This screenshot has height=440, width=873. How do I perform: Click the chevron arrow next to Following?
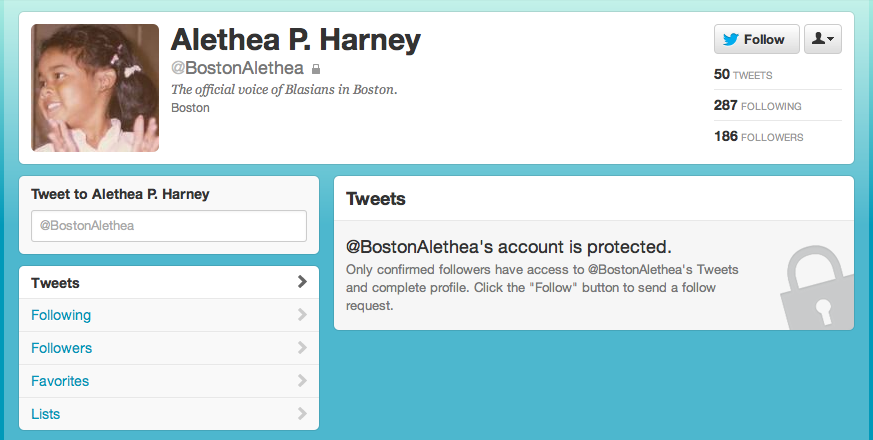coord(302,315)
